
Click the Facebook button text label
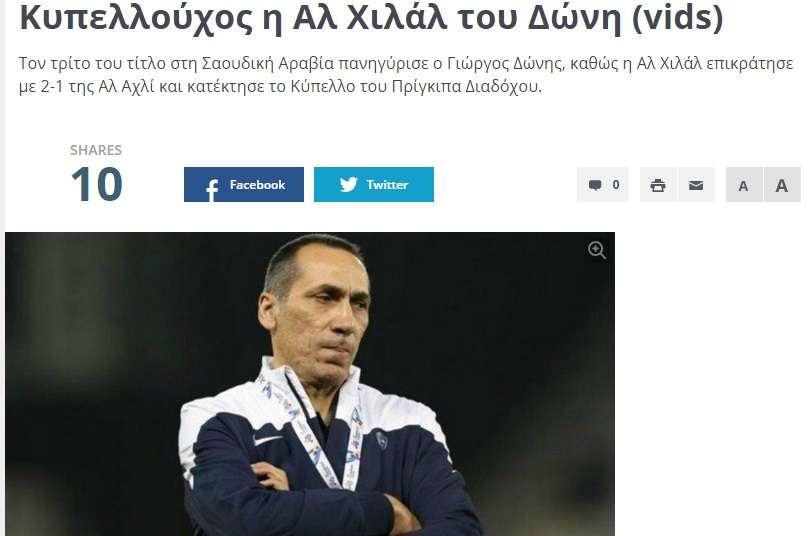coord(257,184)
